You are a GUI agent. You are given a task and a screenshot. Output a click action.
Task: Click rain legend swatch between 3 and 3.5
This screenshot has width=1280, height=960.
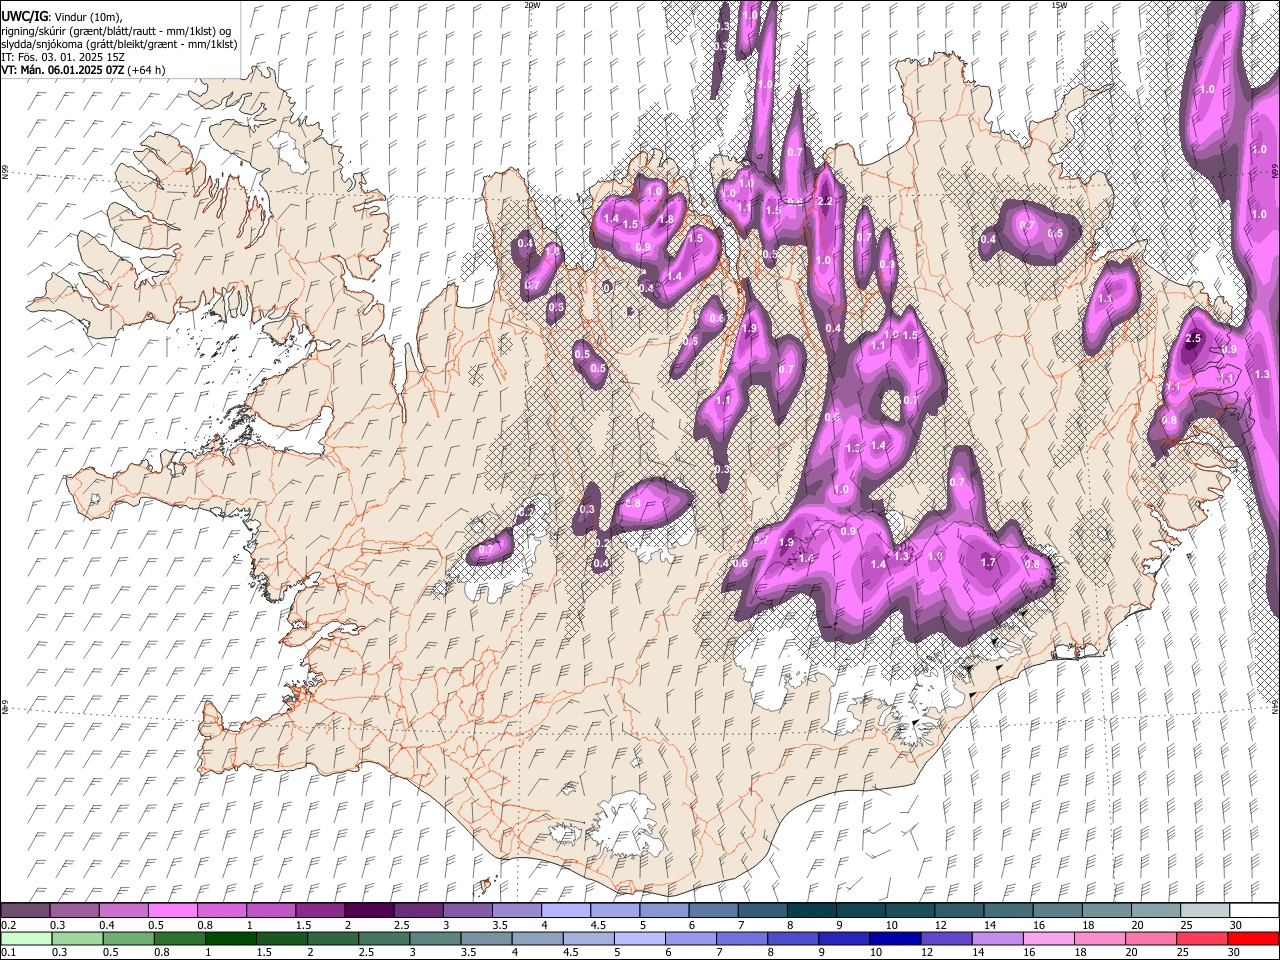(434, 939)
